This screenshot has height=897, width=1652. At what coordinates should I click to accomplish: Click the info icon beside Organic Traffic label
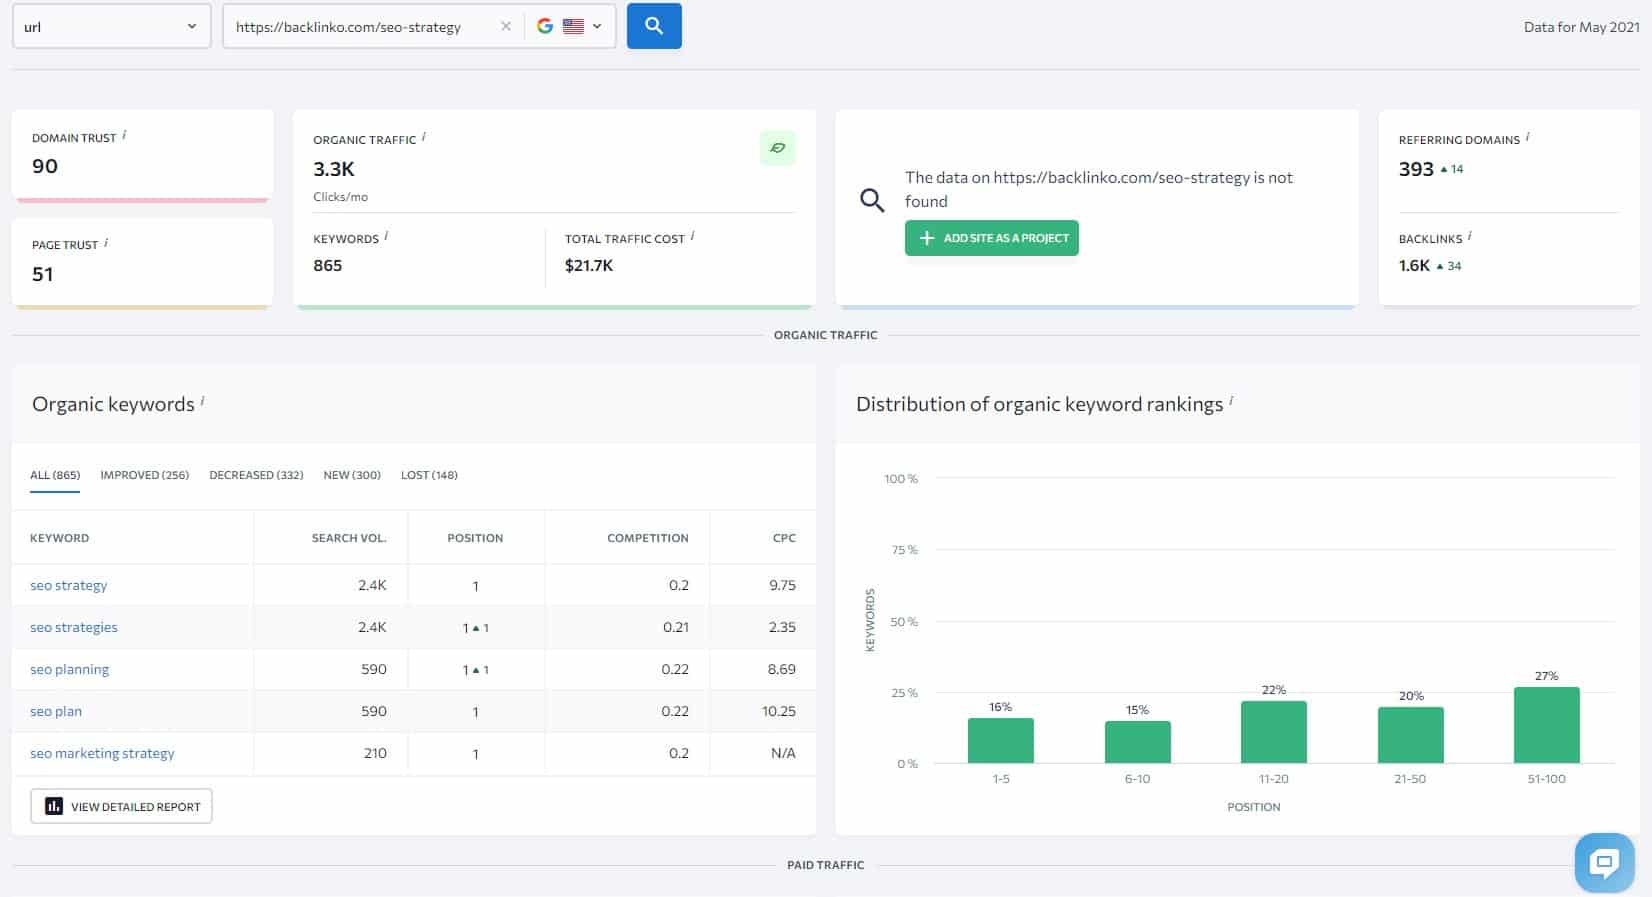pyautogui.click(x=424, y=137)
